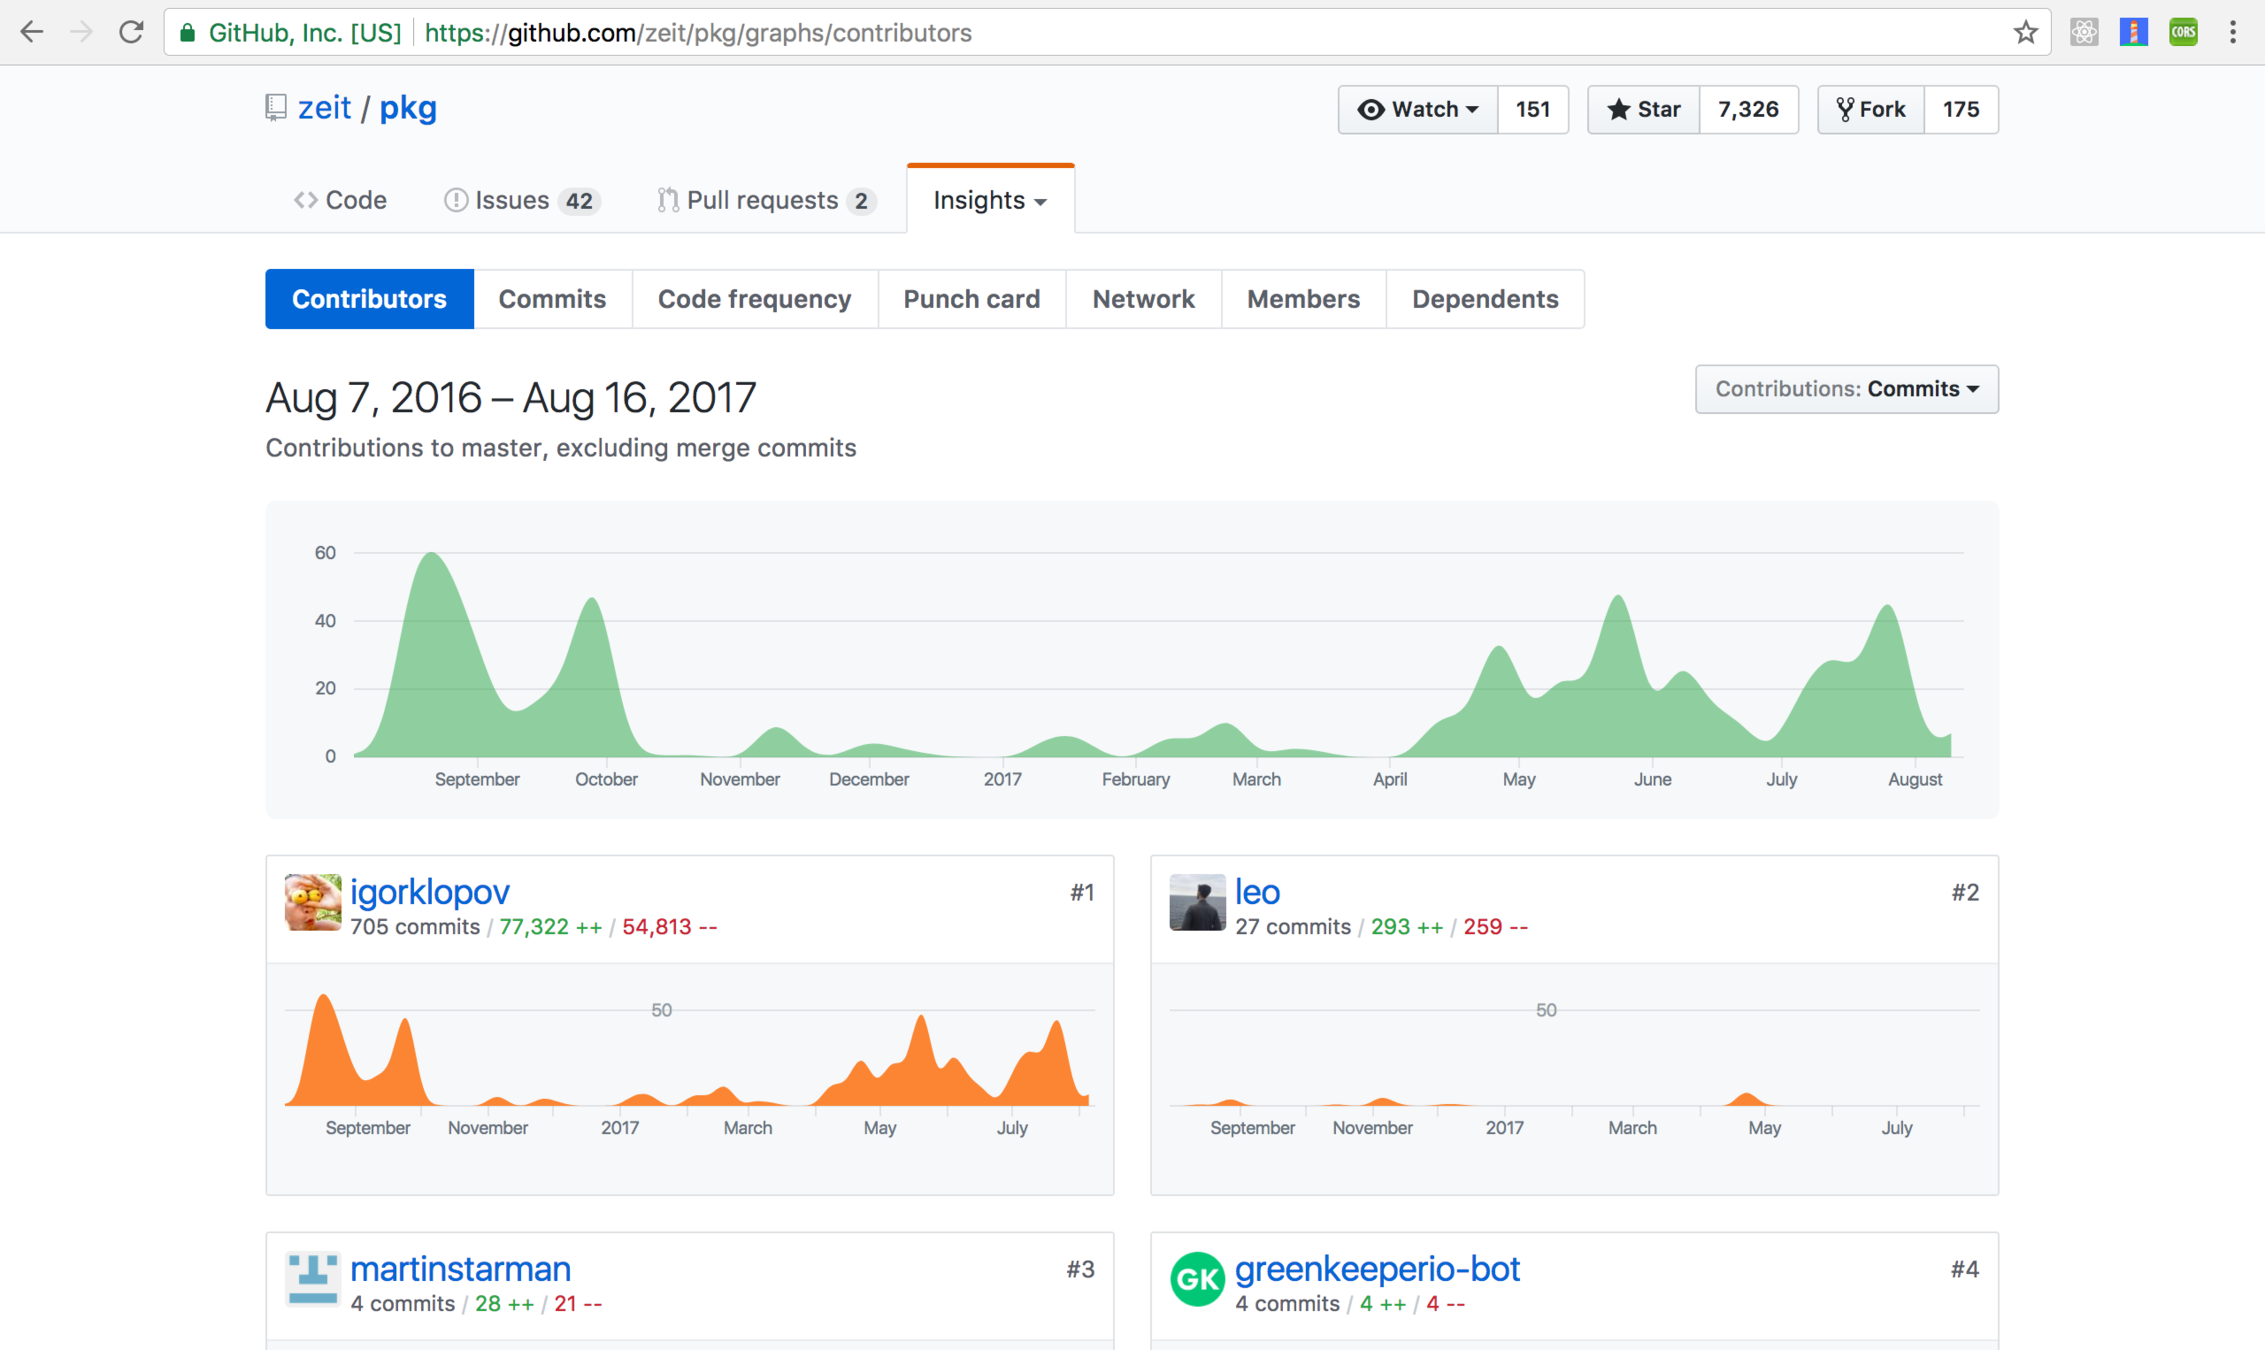Bookmark page using the star icon

point(2025,32)
